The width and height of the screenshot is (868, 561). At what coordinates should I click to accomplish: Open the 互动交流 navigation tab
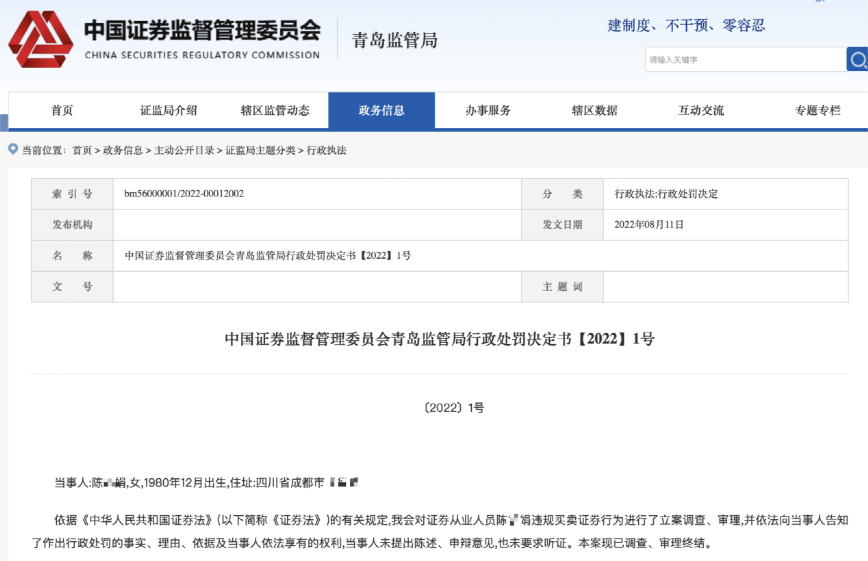point(701,110)
